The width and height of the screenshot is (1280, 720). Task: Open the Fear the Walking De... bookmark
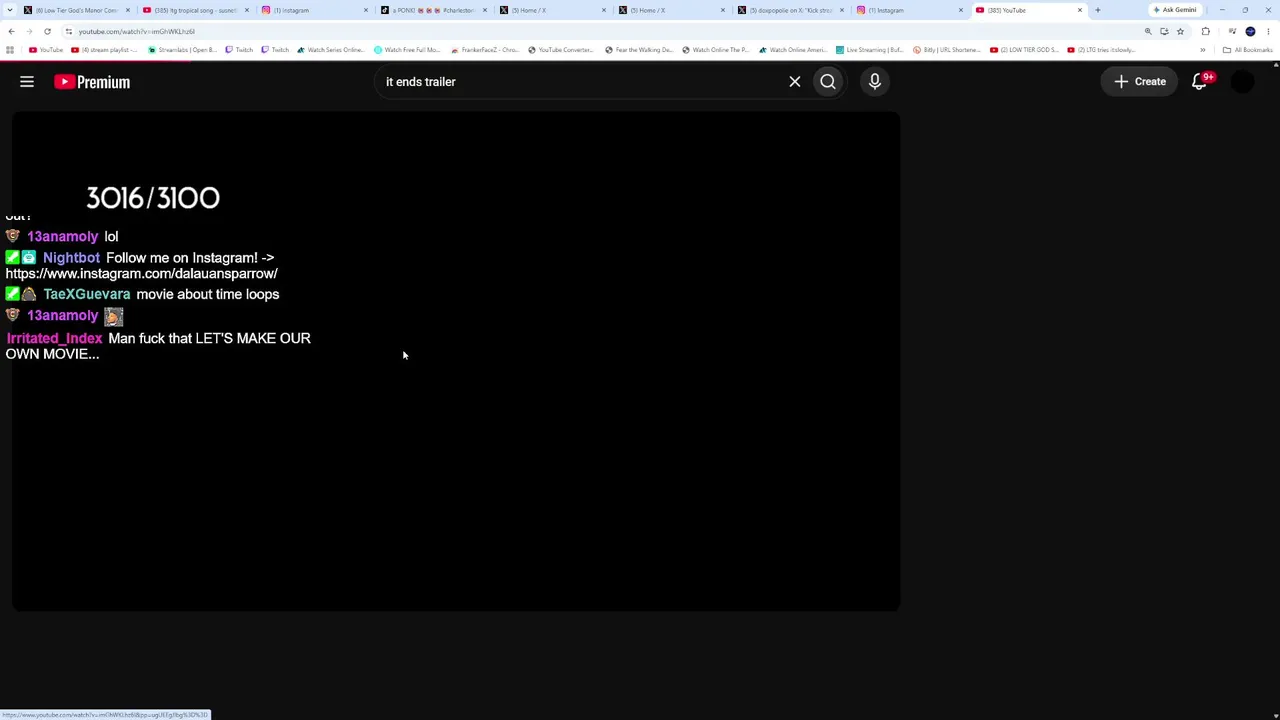point(640,50)
